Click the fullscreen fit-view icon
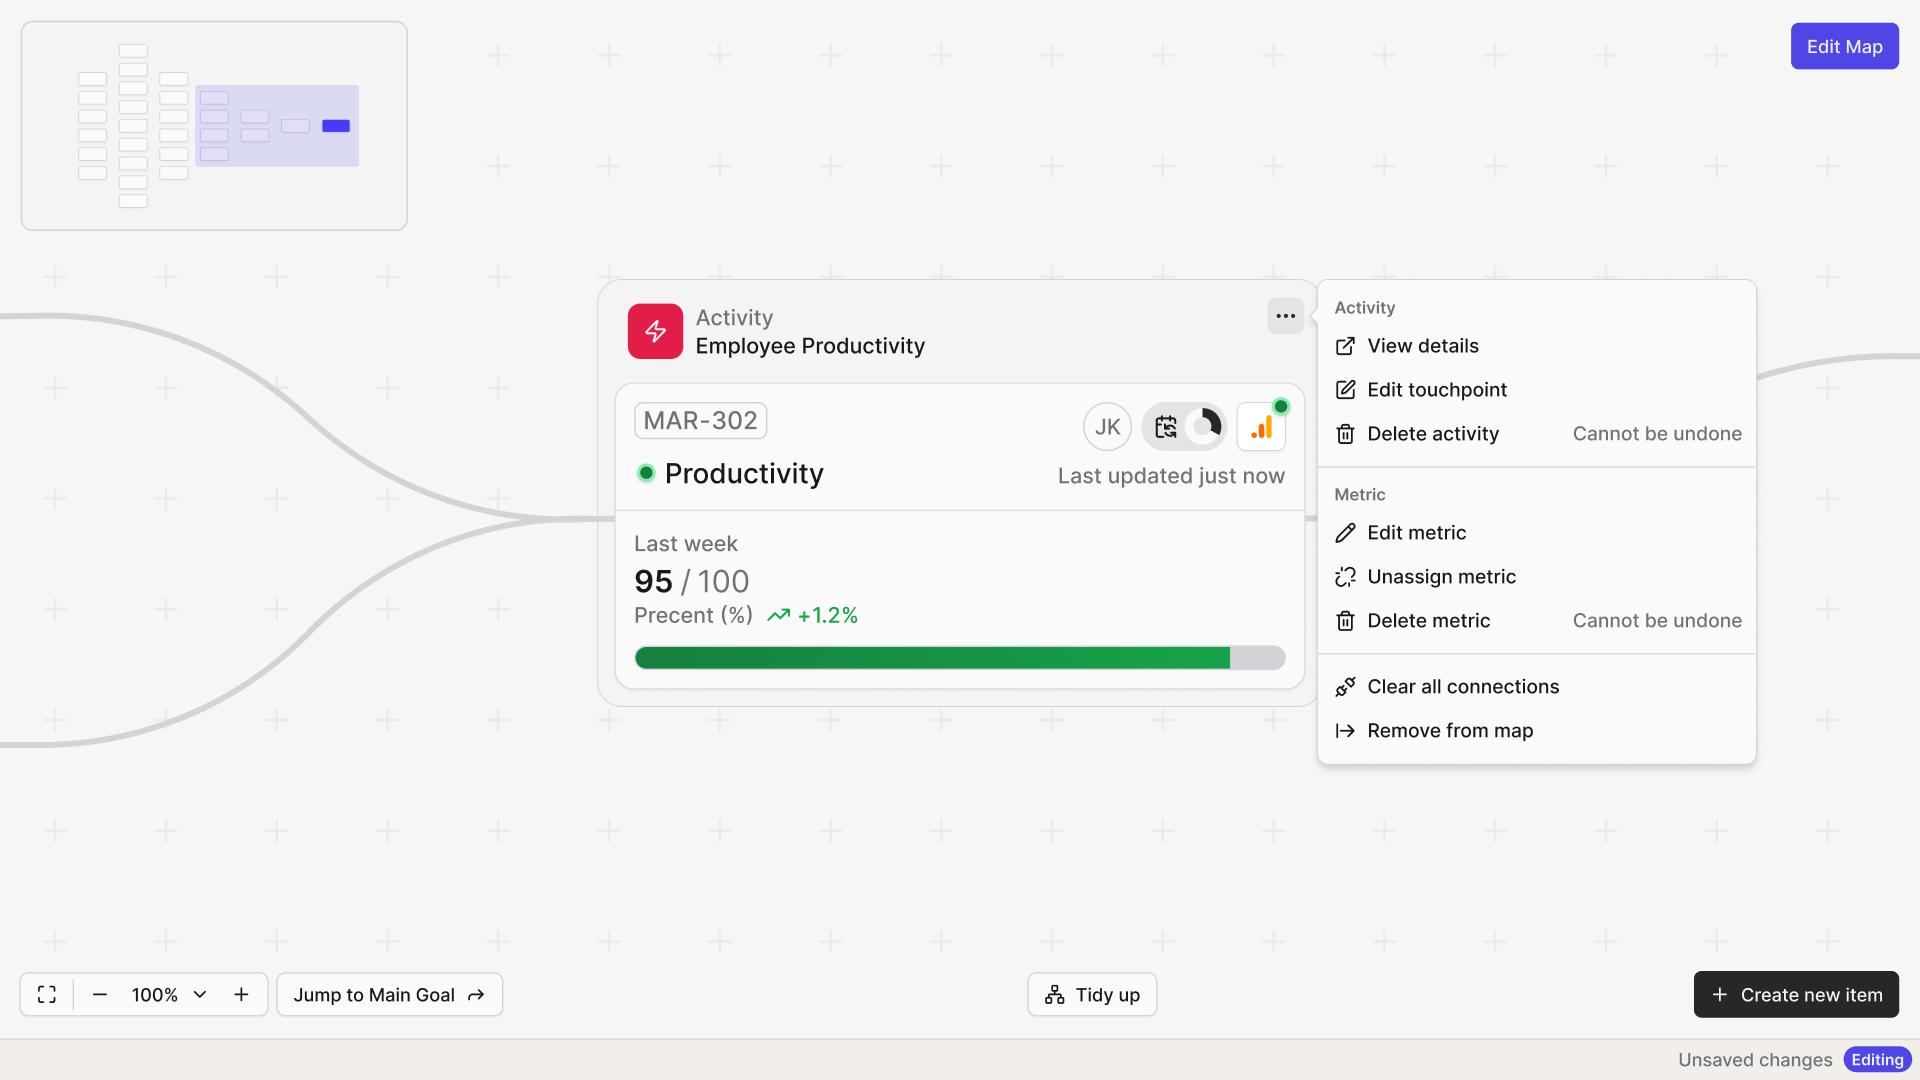The height and width of the screenshot is (1080, 1920). [47, 994]
